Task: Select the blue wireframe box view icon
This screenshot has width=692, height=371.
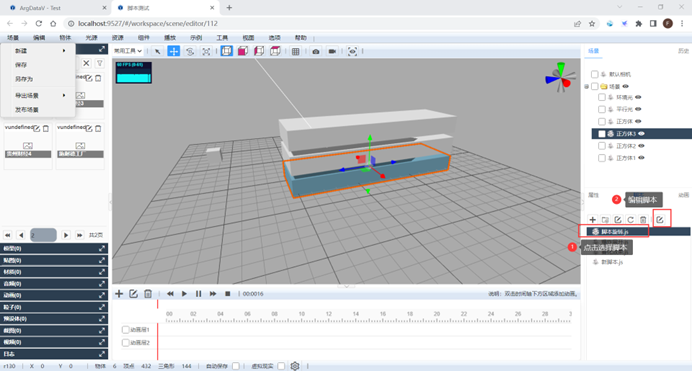Action: tap(226, 51)
